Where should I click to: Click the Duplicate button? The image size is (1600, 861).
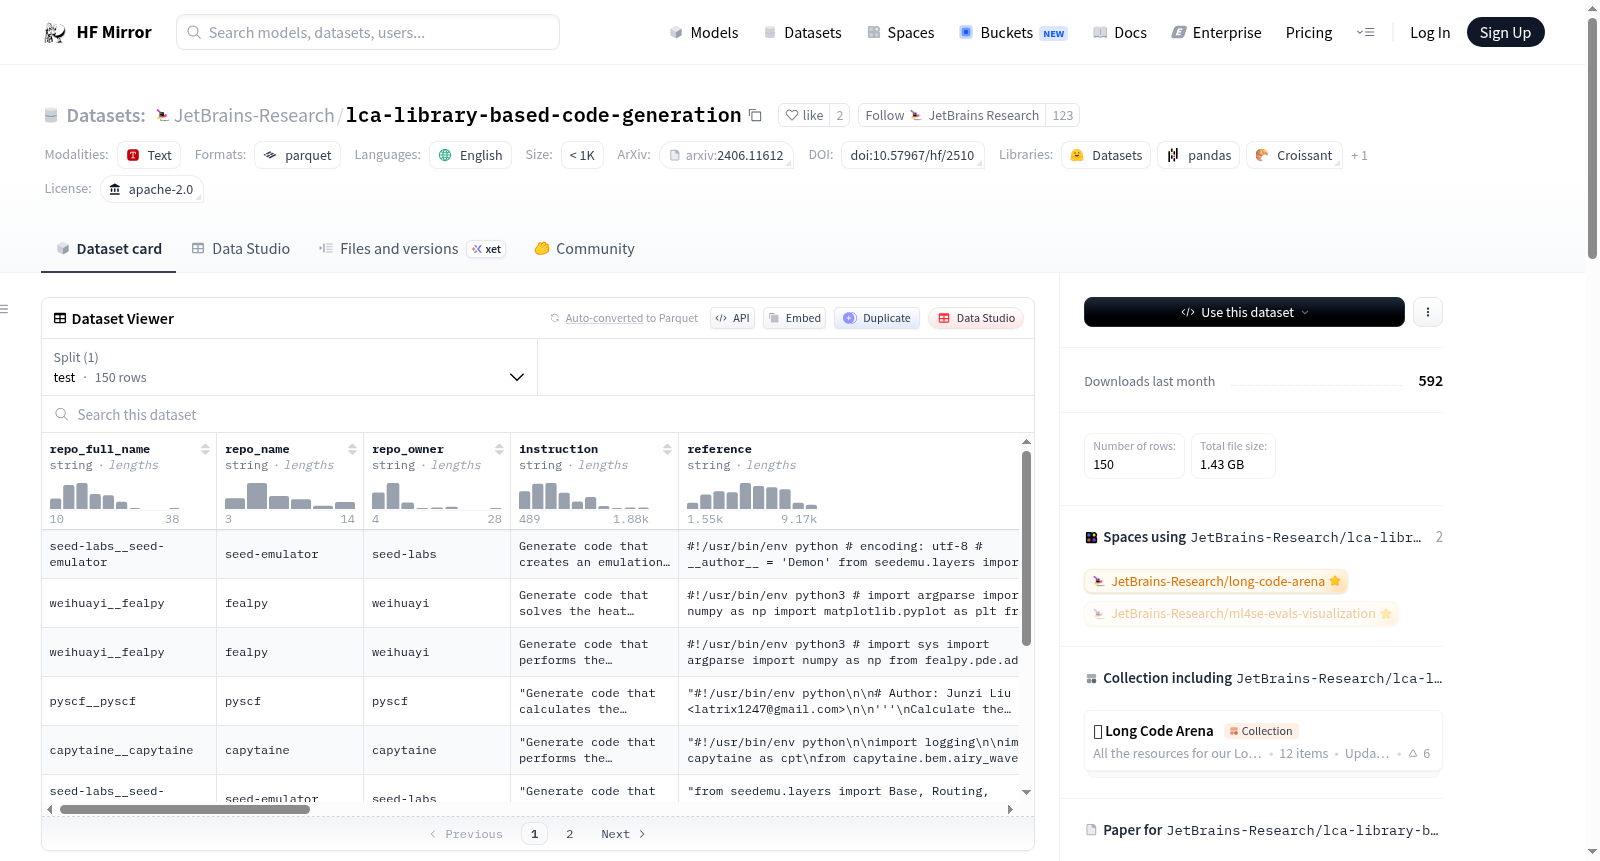[x=876, y=318]
